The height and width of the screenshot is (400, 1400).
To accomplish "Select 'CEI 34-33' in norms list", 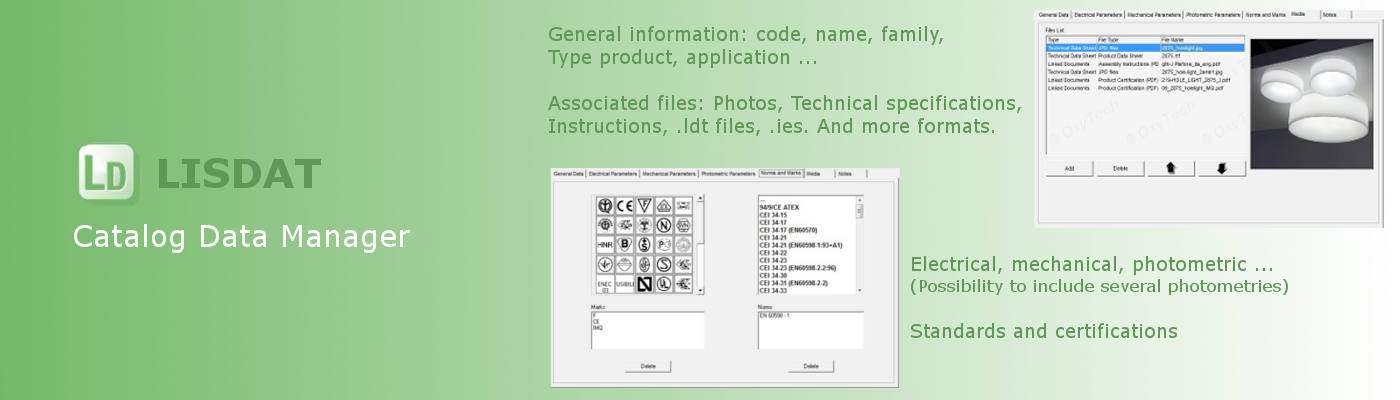I will pyautogui.click(x=774, y=290).
